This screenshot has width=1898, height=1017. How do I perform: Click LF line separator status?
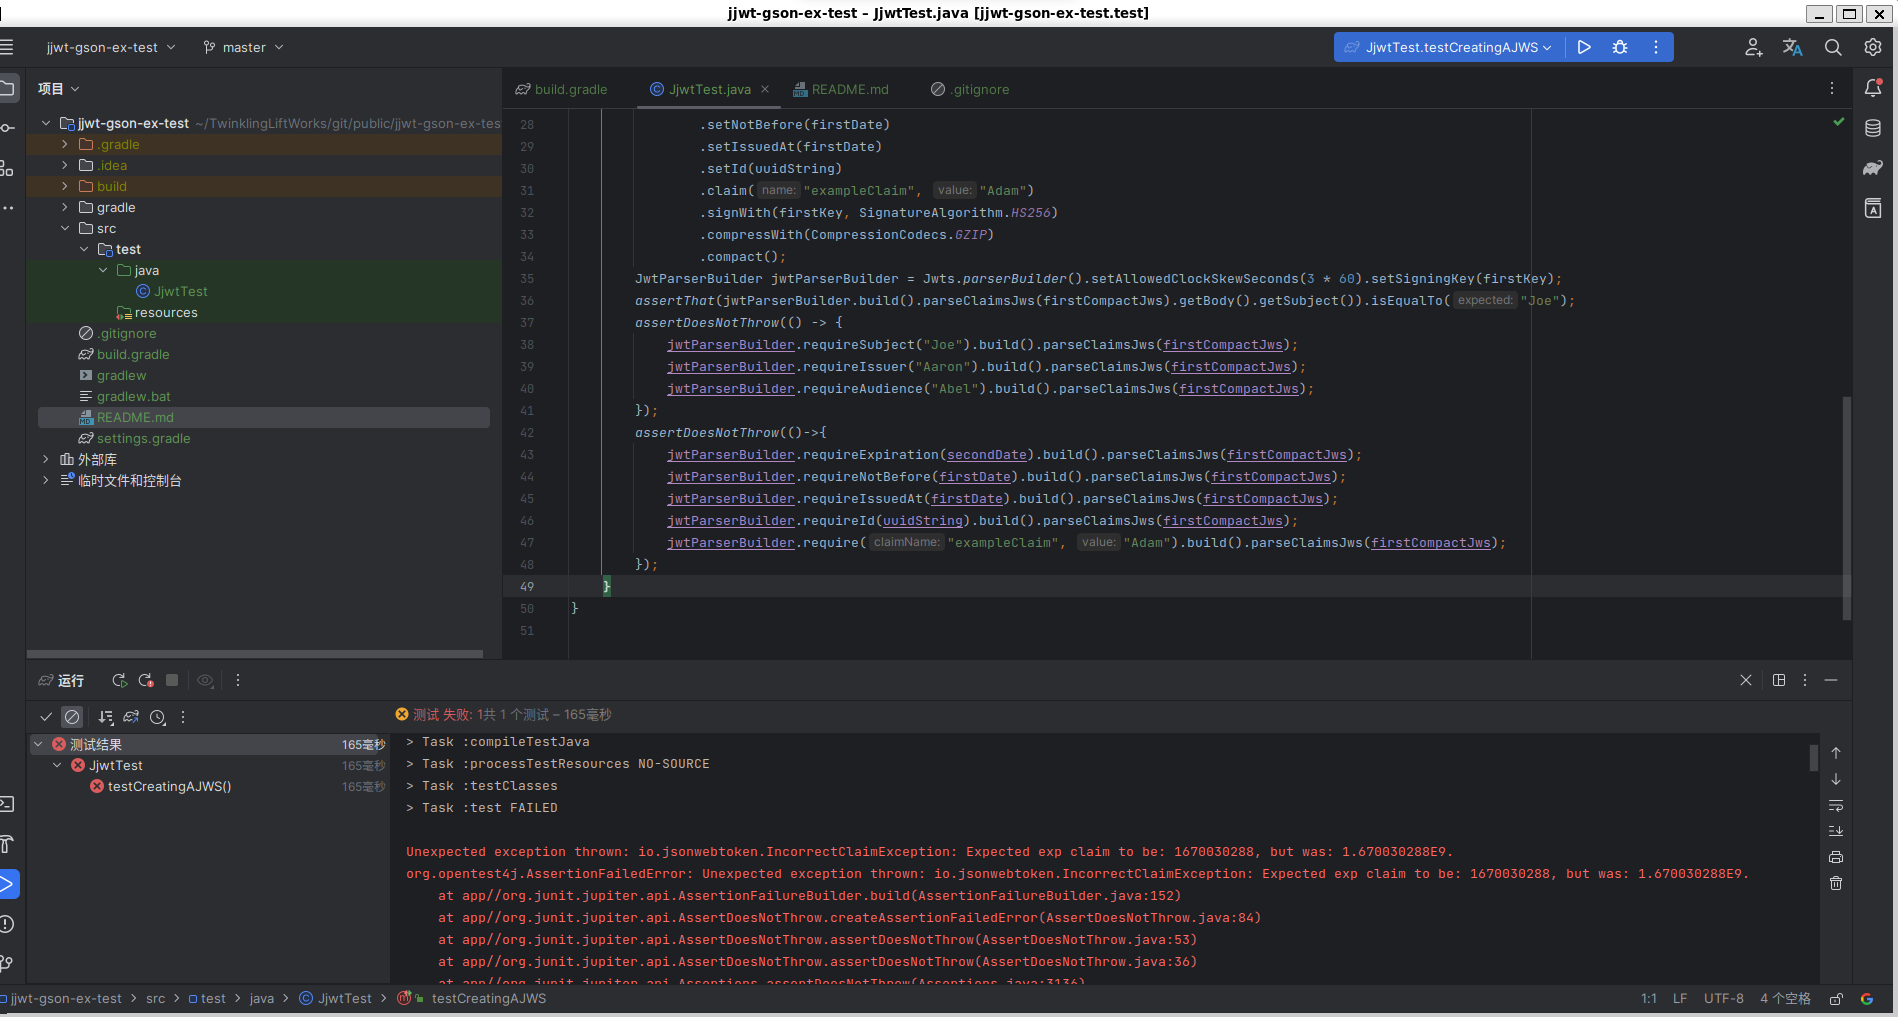[1680, 998]
